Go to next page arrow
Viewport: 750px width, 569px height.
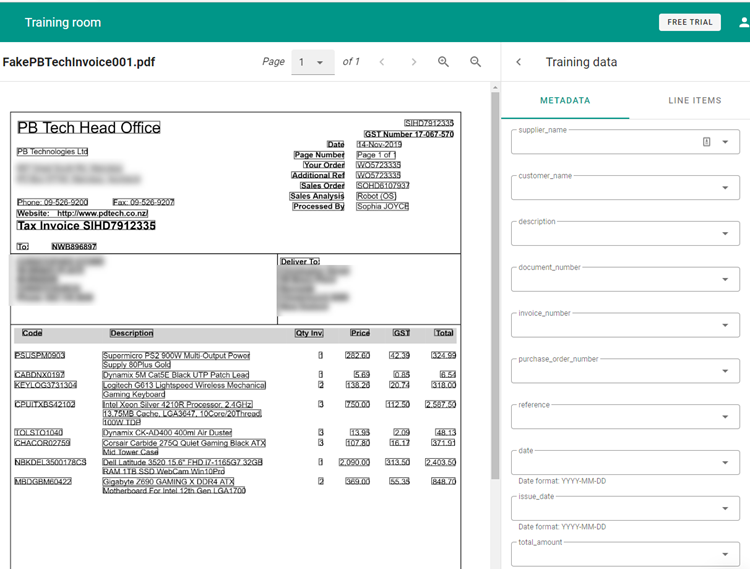(413, 62)
